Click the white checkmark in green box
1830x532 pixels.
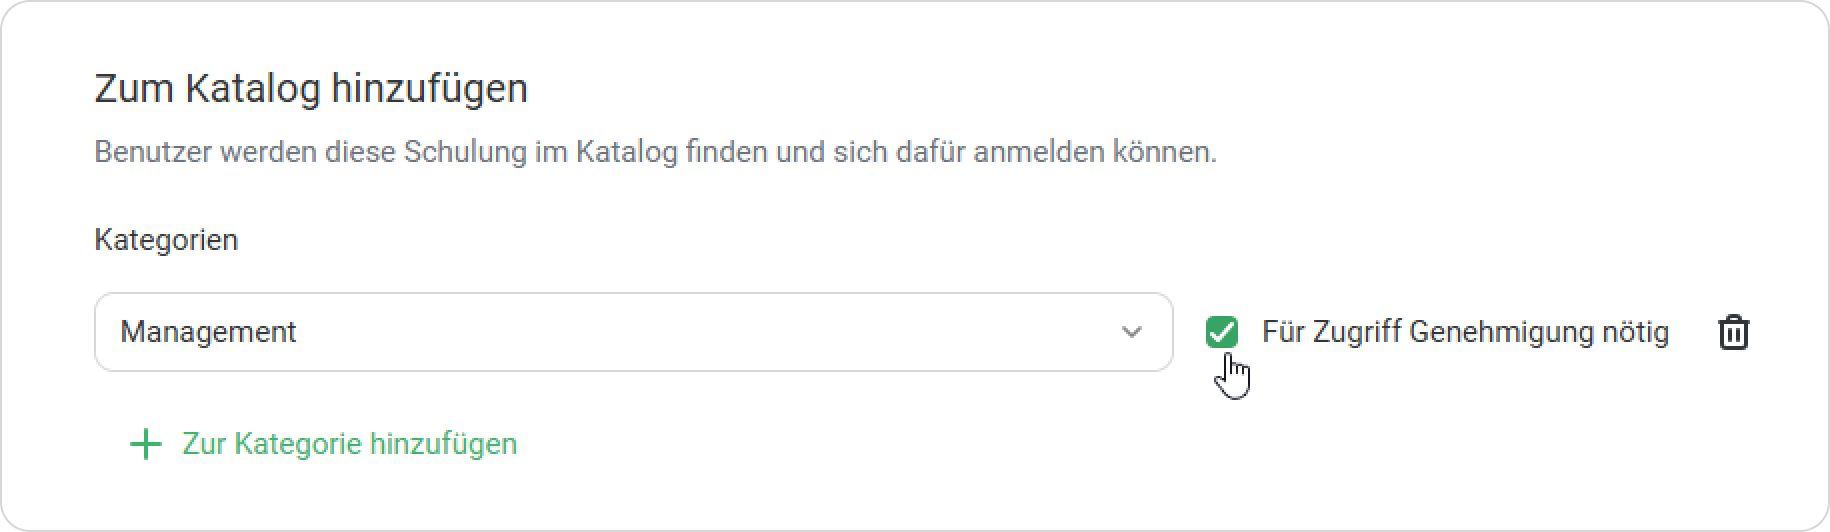[1222, 332]
